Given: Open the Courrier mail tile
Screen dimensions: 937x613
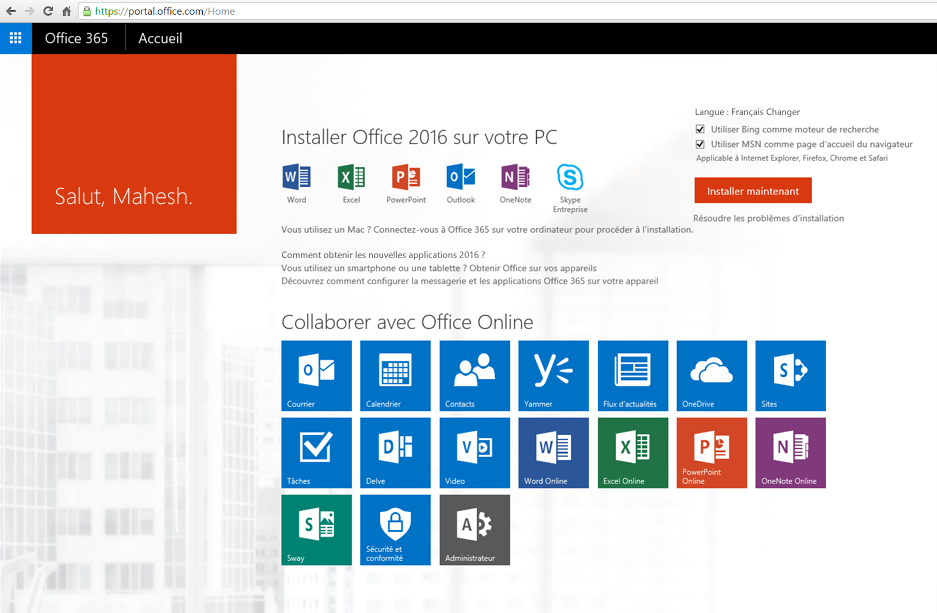Looking at the screenshot, I should point(317,376).
